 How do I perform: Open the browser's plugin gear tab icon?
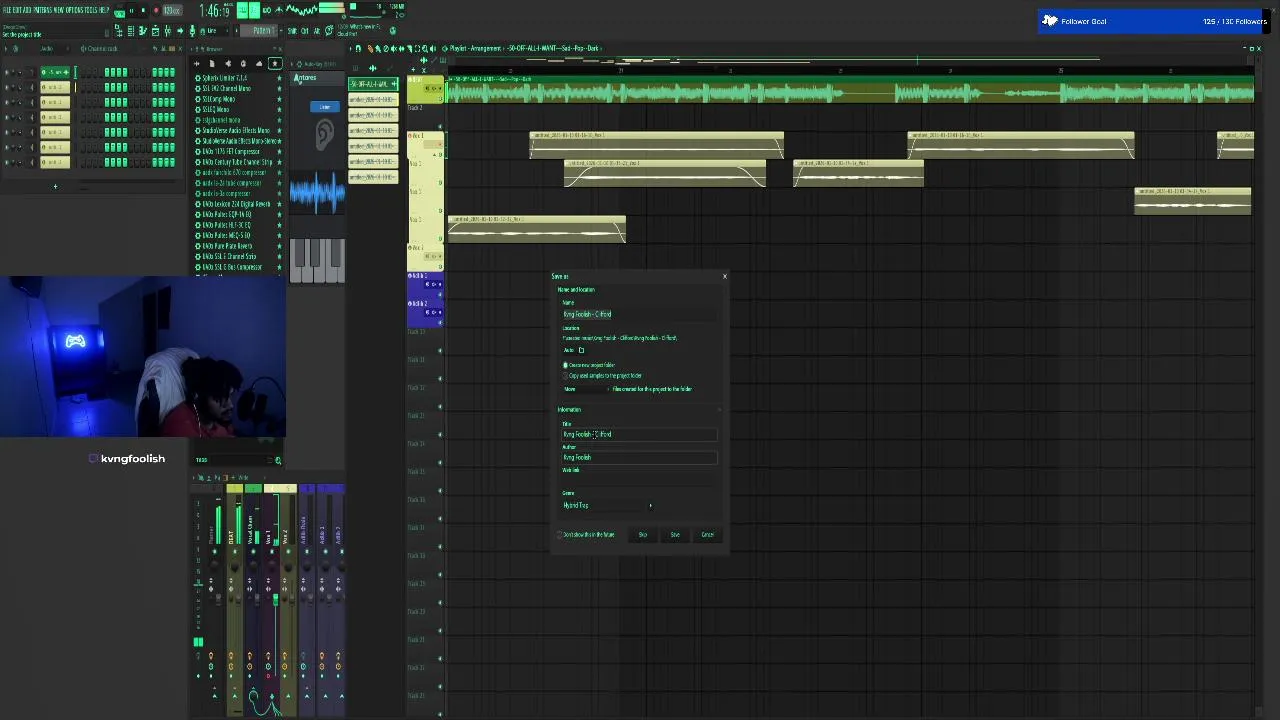(x=243, y=63)
